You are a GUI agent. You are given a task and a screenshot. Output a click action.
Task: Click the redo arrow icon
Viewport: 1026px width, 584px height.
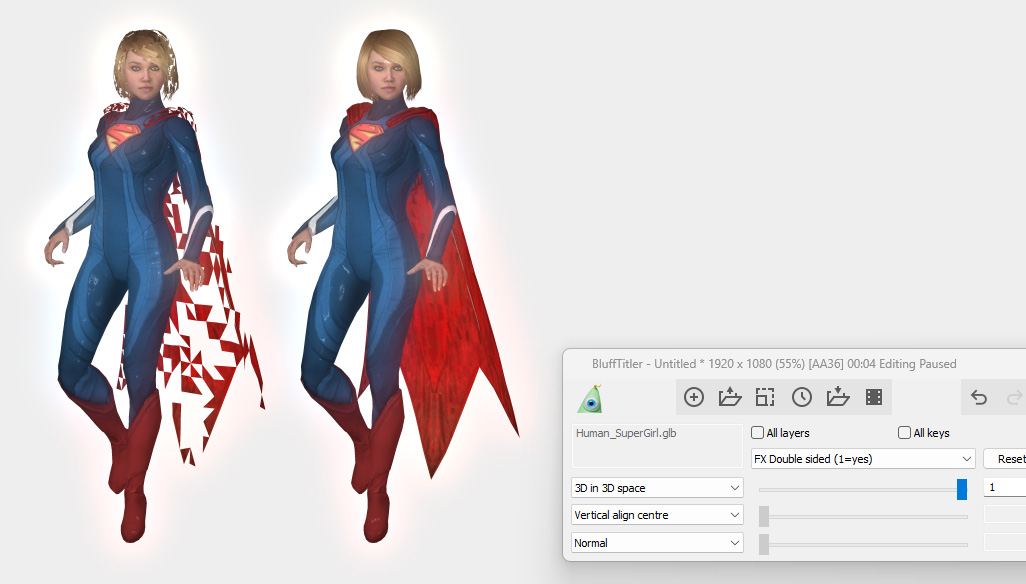tap(1015, 397)
